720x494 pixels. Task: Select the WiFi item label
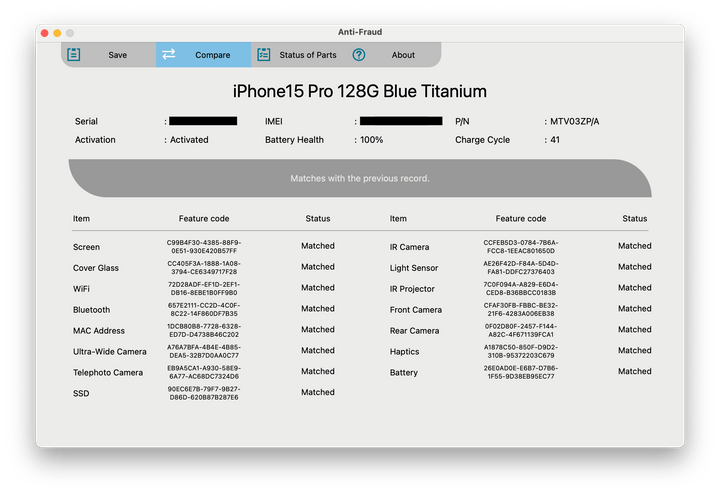(x=81, y=289)
